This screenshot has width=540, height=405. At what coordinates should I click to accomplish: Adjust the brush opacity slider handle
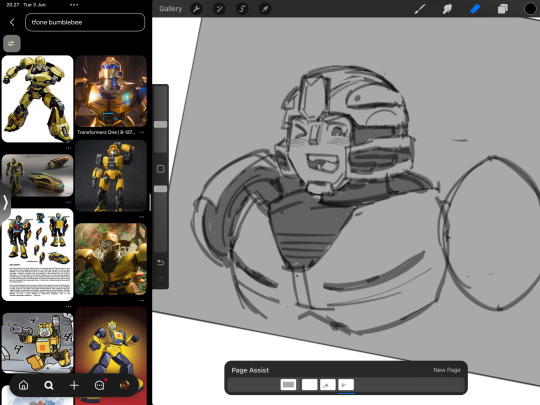coord(160,189)
